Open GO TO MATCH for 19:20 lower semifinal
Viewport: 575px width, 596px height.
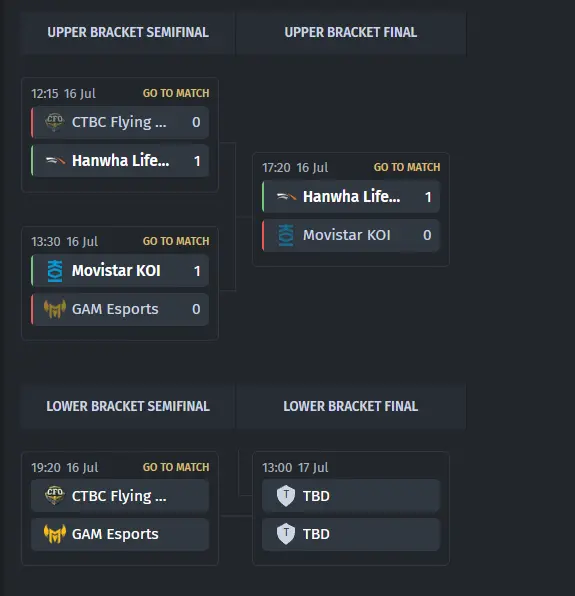point(176,467)
